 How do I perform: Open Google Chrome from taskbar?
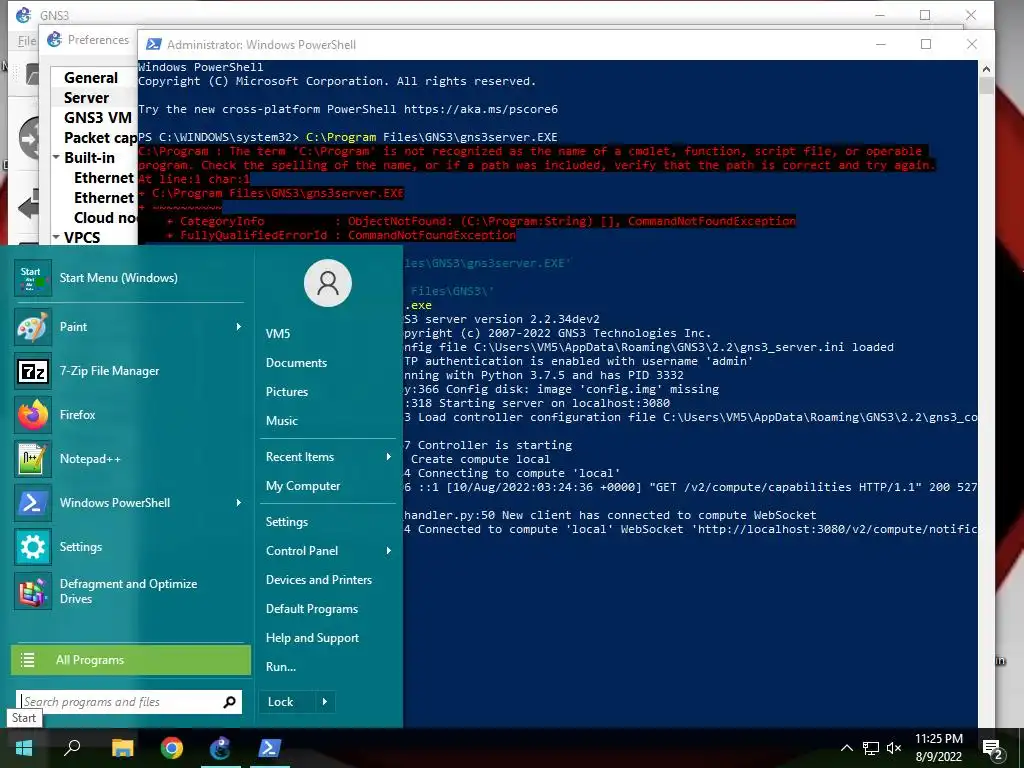(172, 748)
